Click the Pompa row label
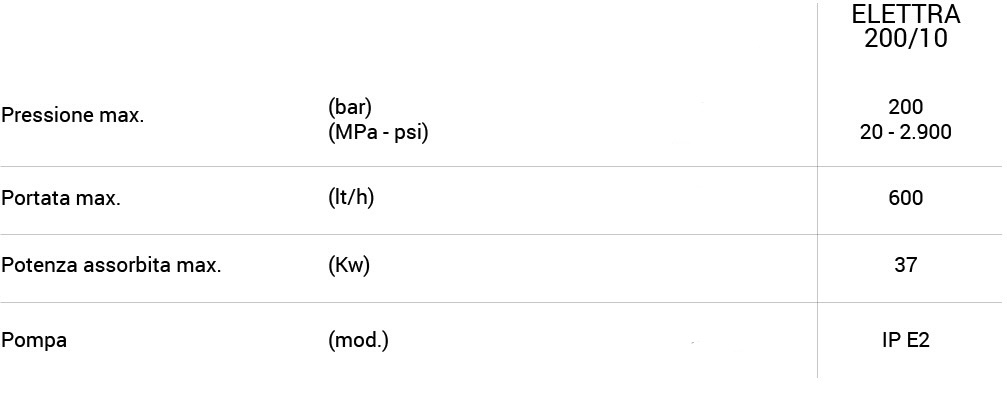Image resolution: width=1007 pixels, height=410 pixels. click(x=34, y=341)
